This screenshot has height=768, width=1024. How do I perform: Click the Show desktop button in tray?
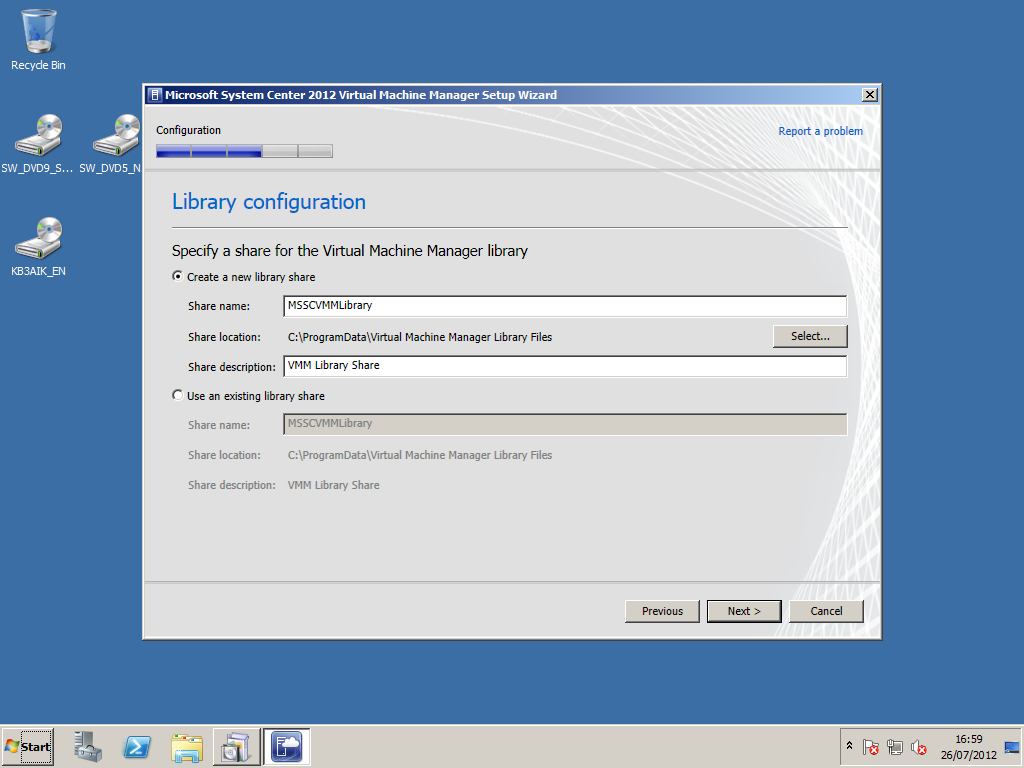click(1012, 746)
